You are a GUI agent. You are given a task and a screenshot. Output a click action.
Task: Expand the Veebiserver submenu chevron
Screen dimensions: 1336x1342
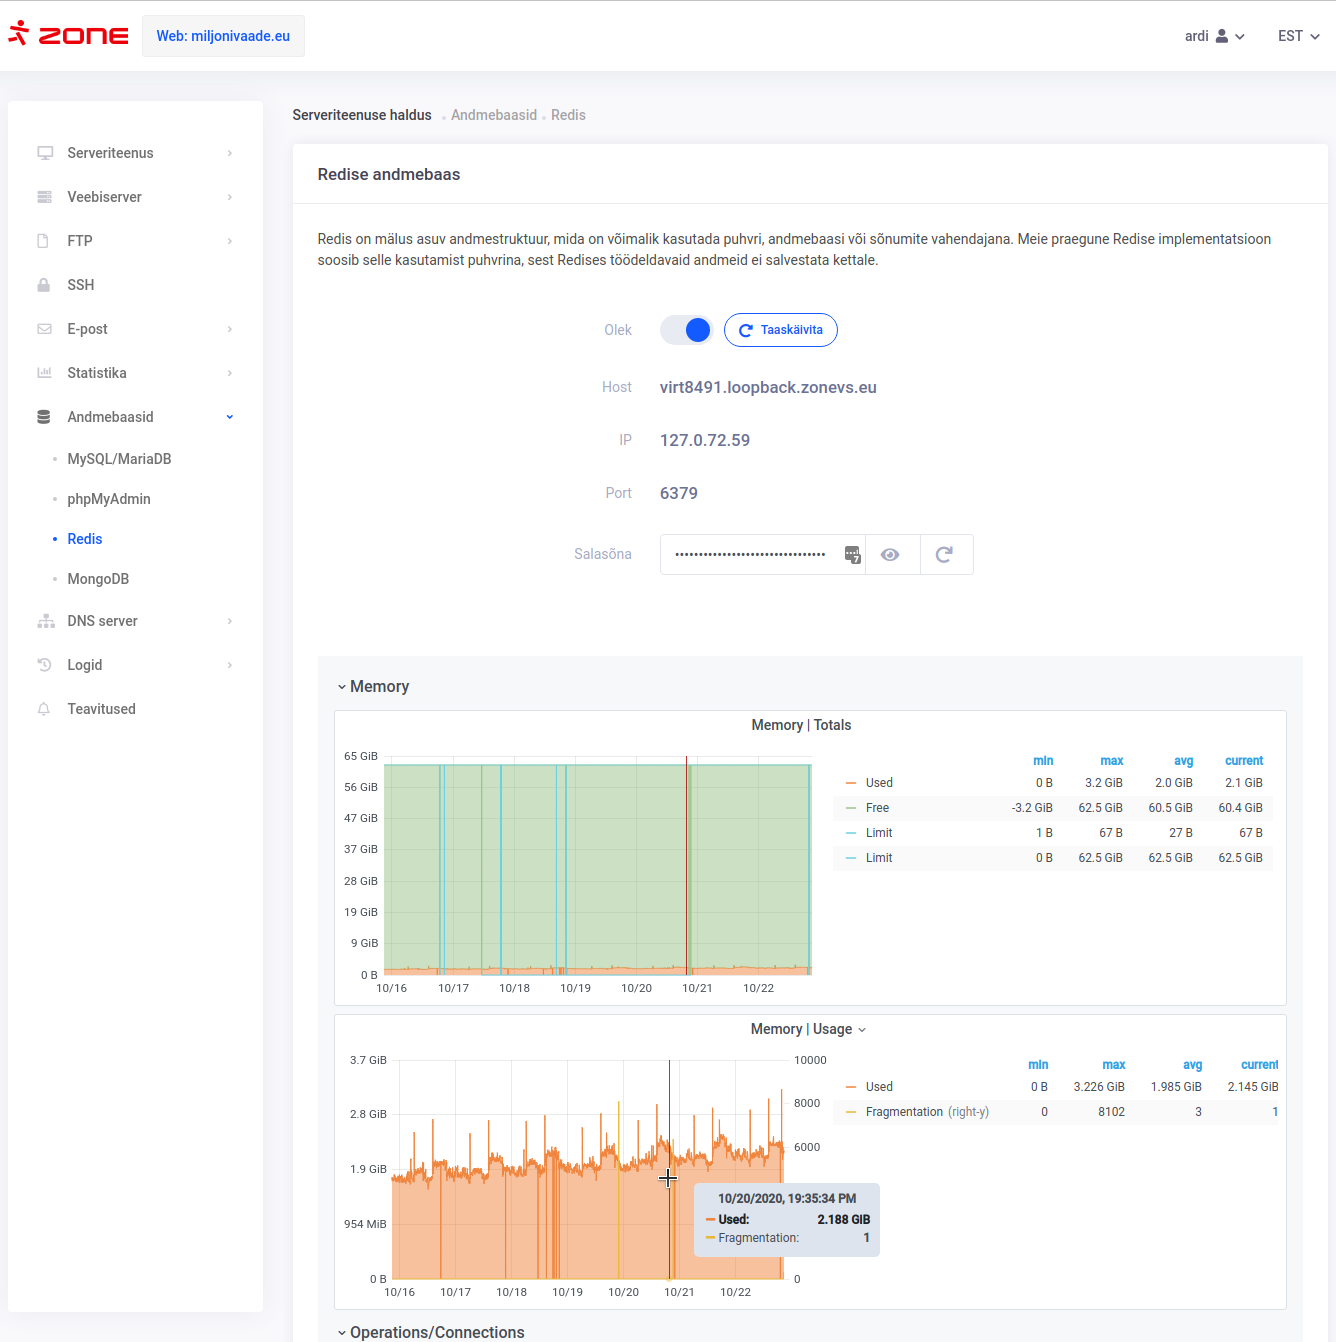point(230,197)
